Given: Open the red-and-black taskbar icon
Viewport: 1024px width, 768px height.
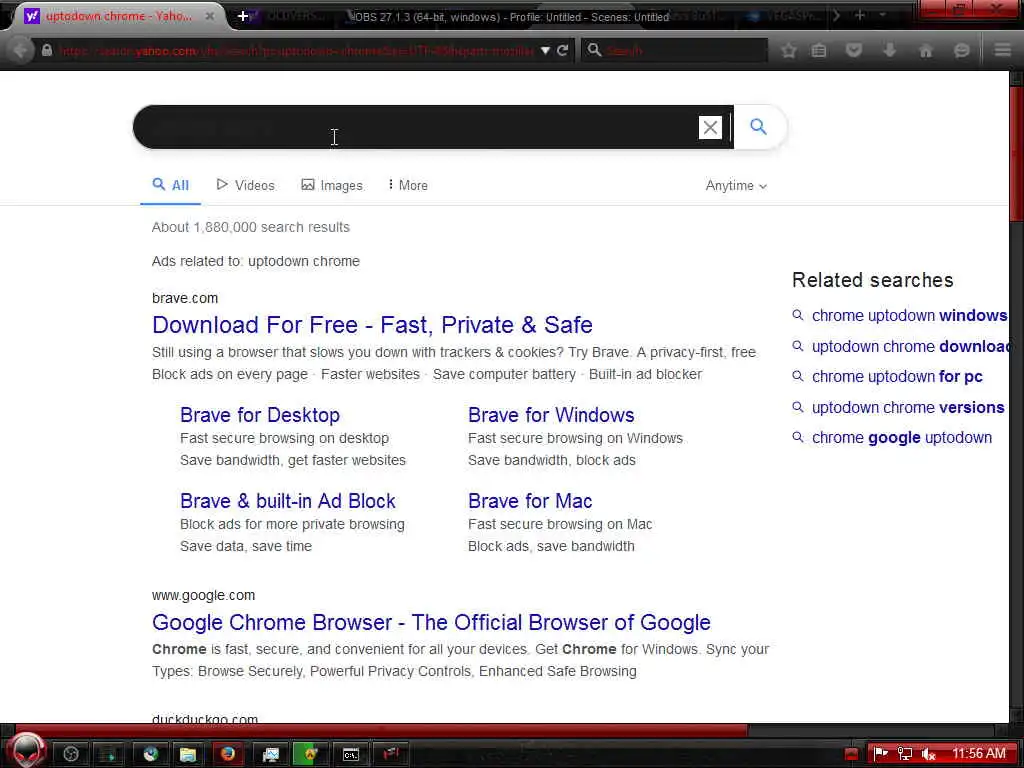Looking at the screenshot, I should tap(390, 754).
